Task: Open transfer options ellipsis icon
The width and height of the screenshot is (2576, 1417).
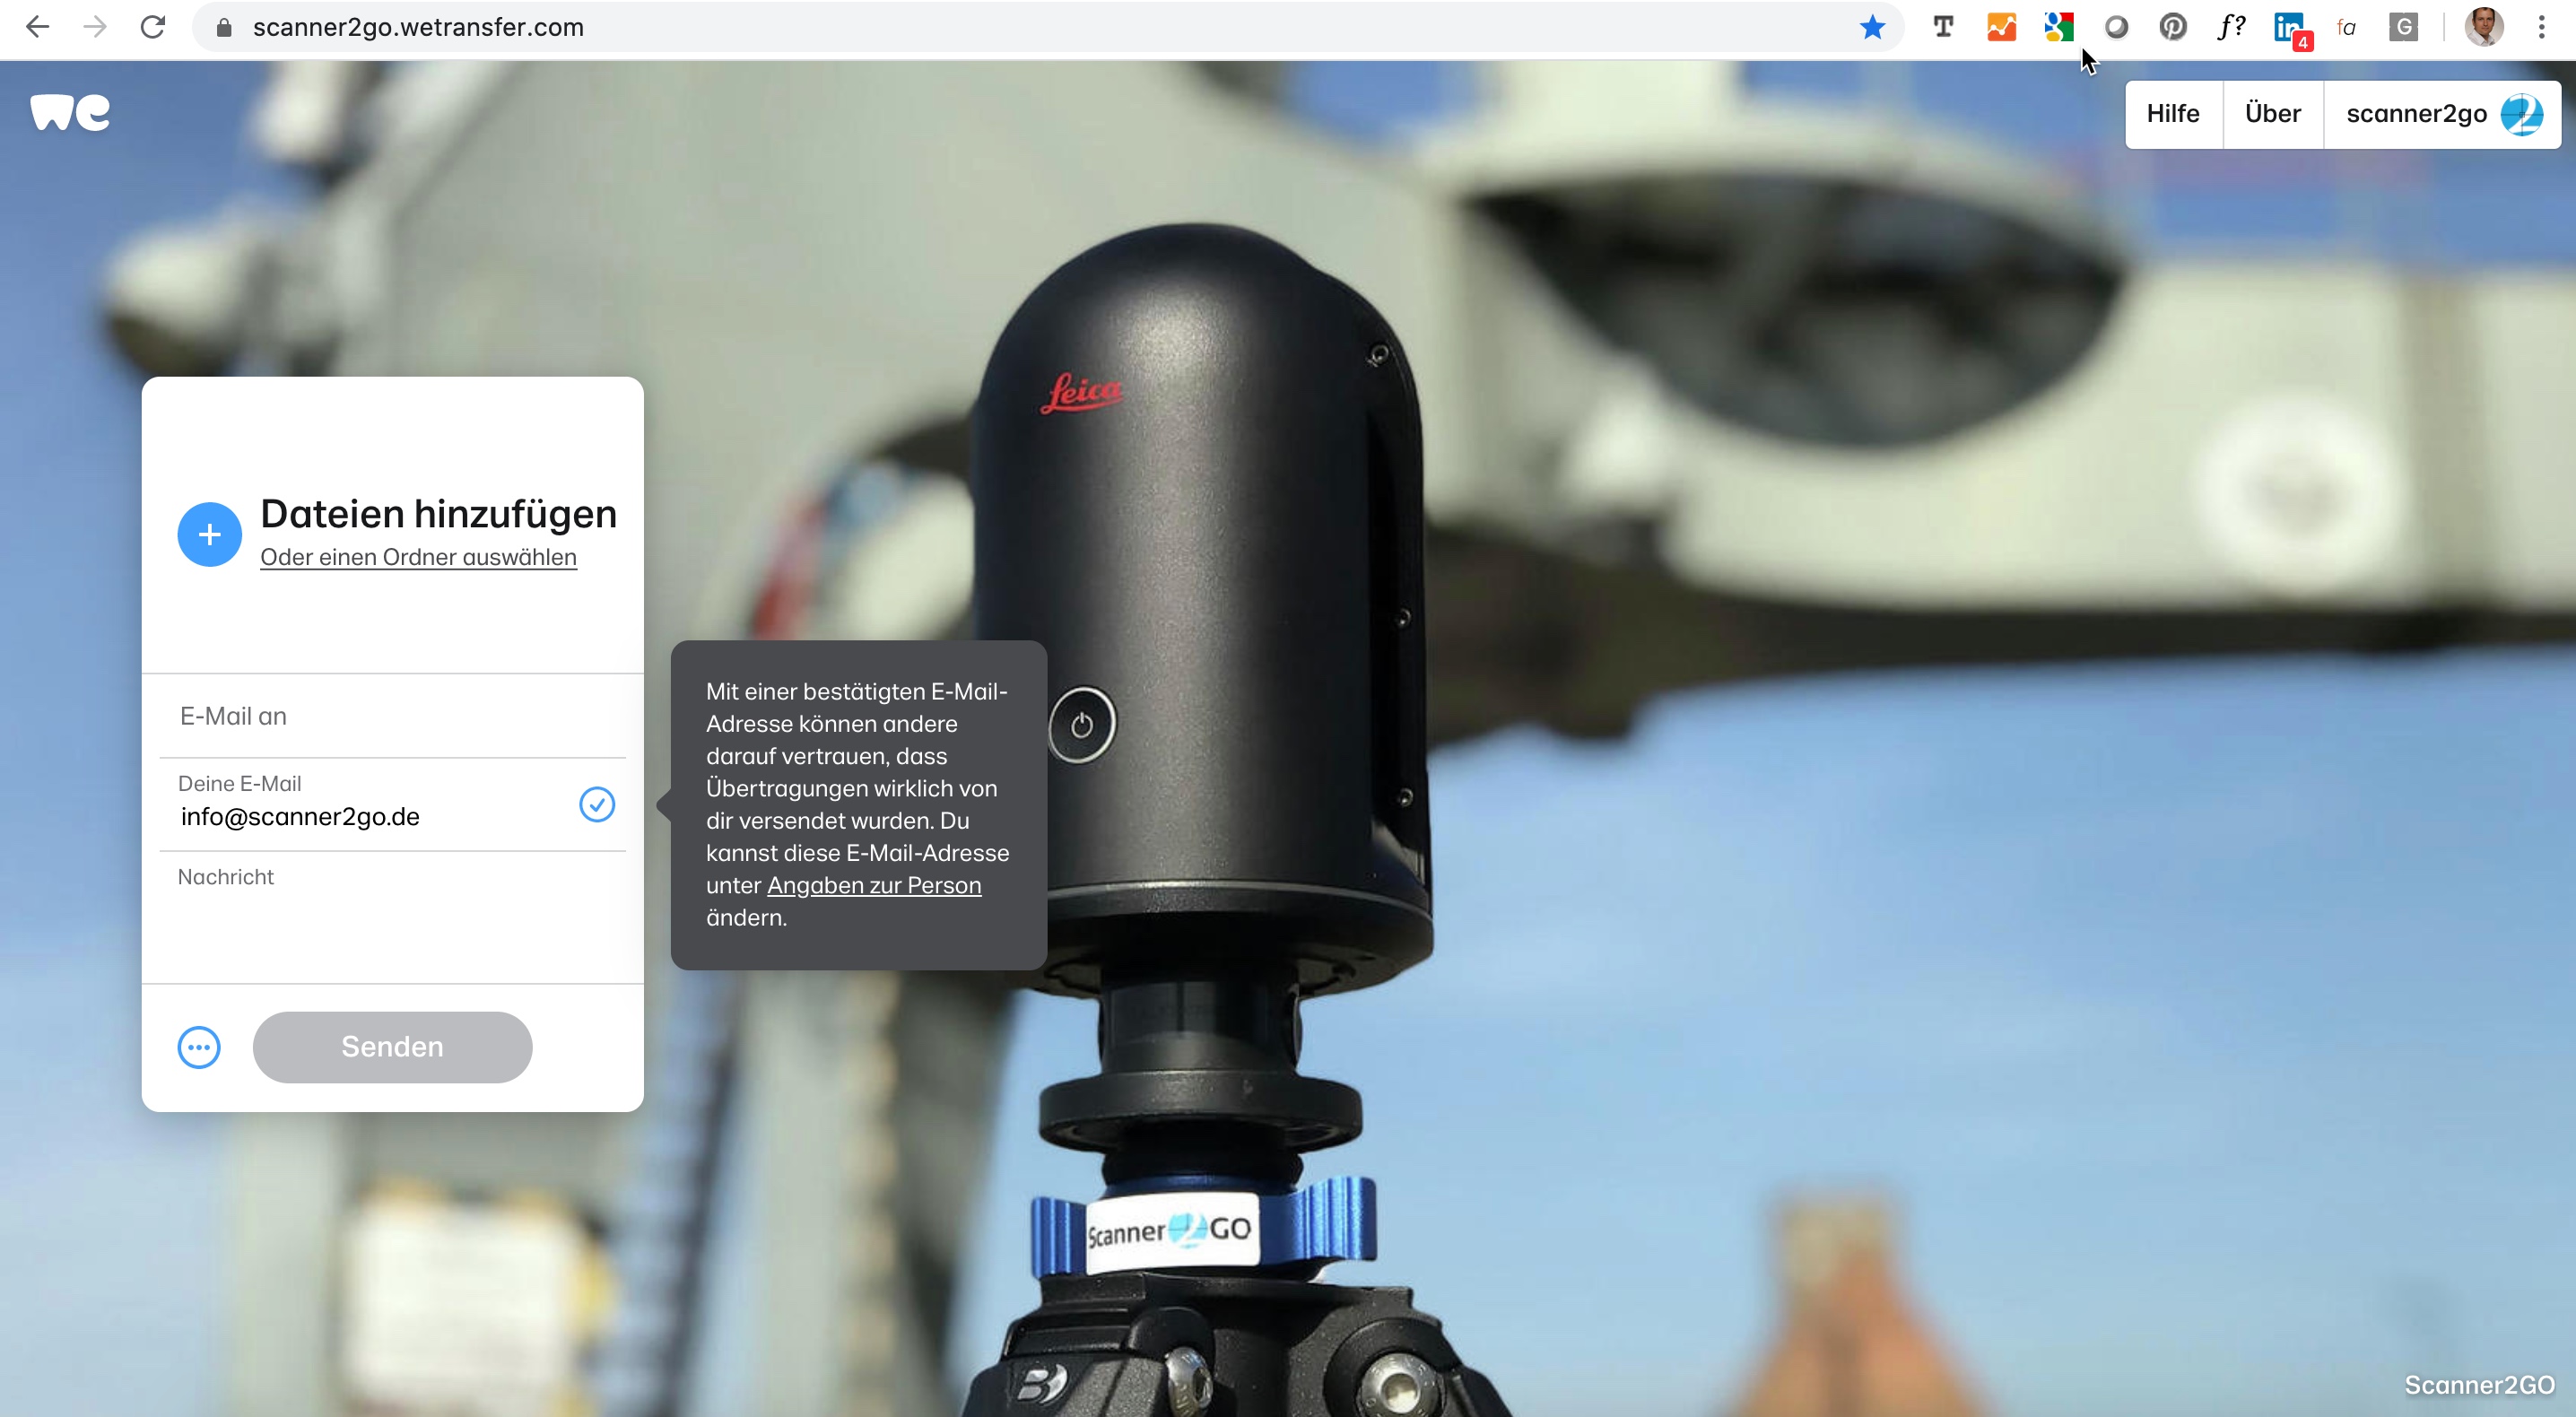Action: pyautogui.click(x=199, y=1047)
